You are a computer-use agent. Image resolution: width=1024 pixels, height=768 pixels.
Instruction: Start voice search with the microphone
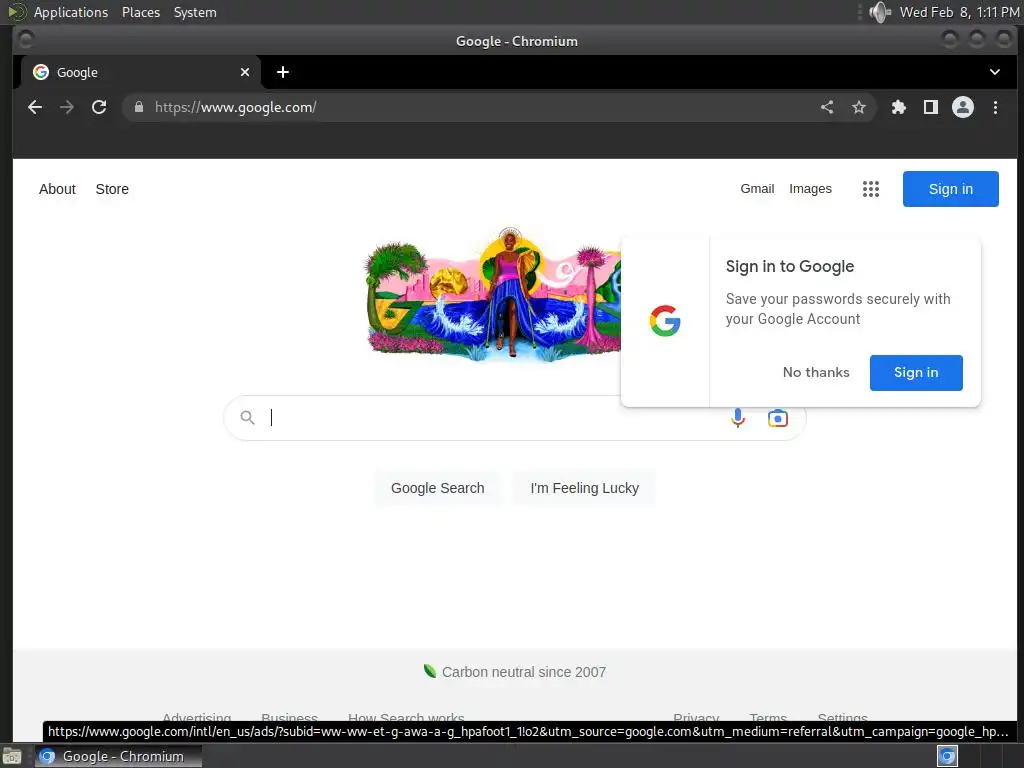[738, 418]
